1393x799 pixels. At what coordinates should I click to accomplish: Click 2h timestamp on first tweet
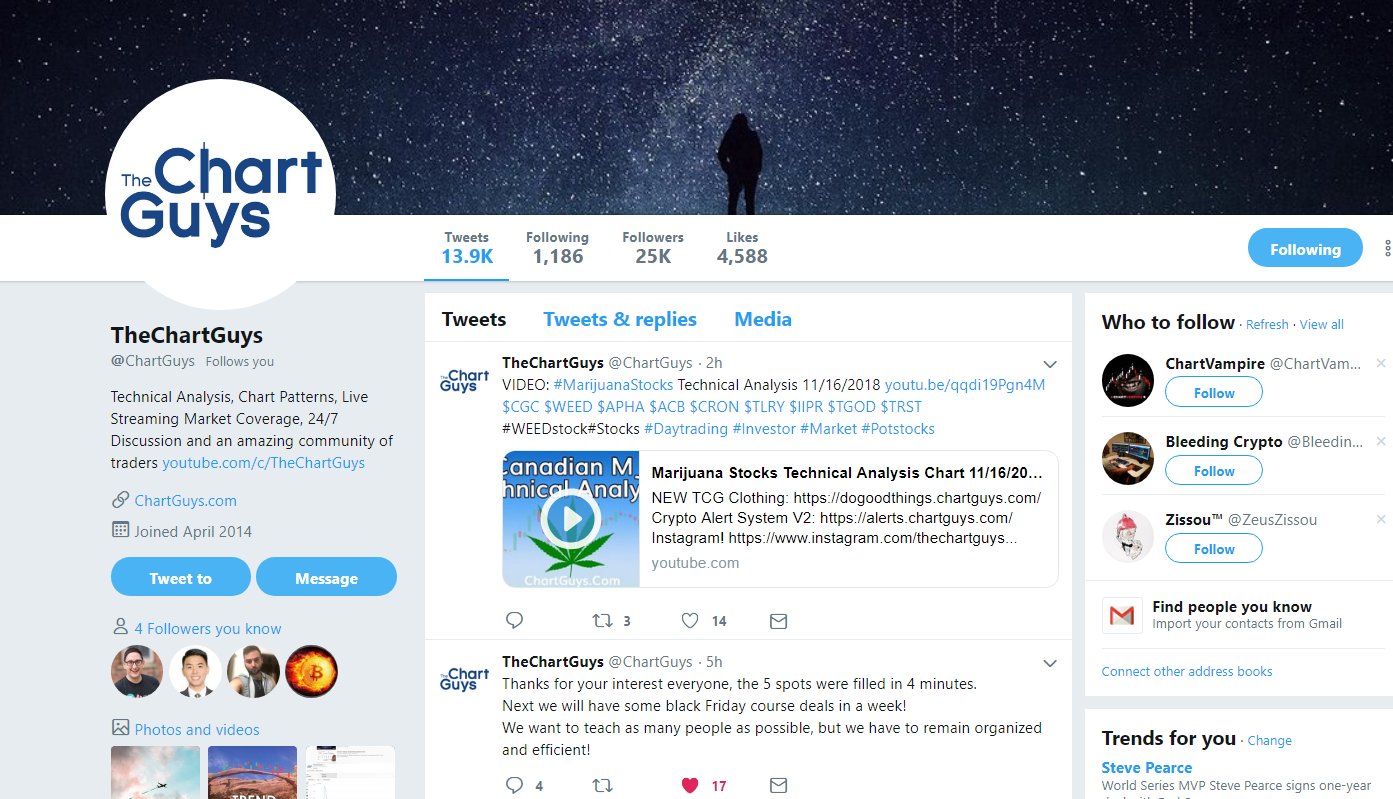(x=714, y=363)
